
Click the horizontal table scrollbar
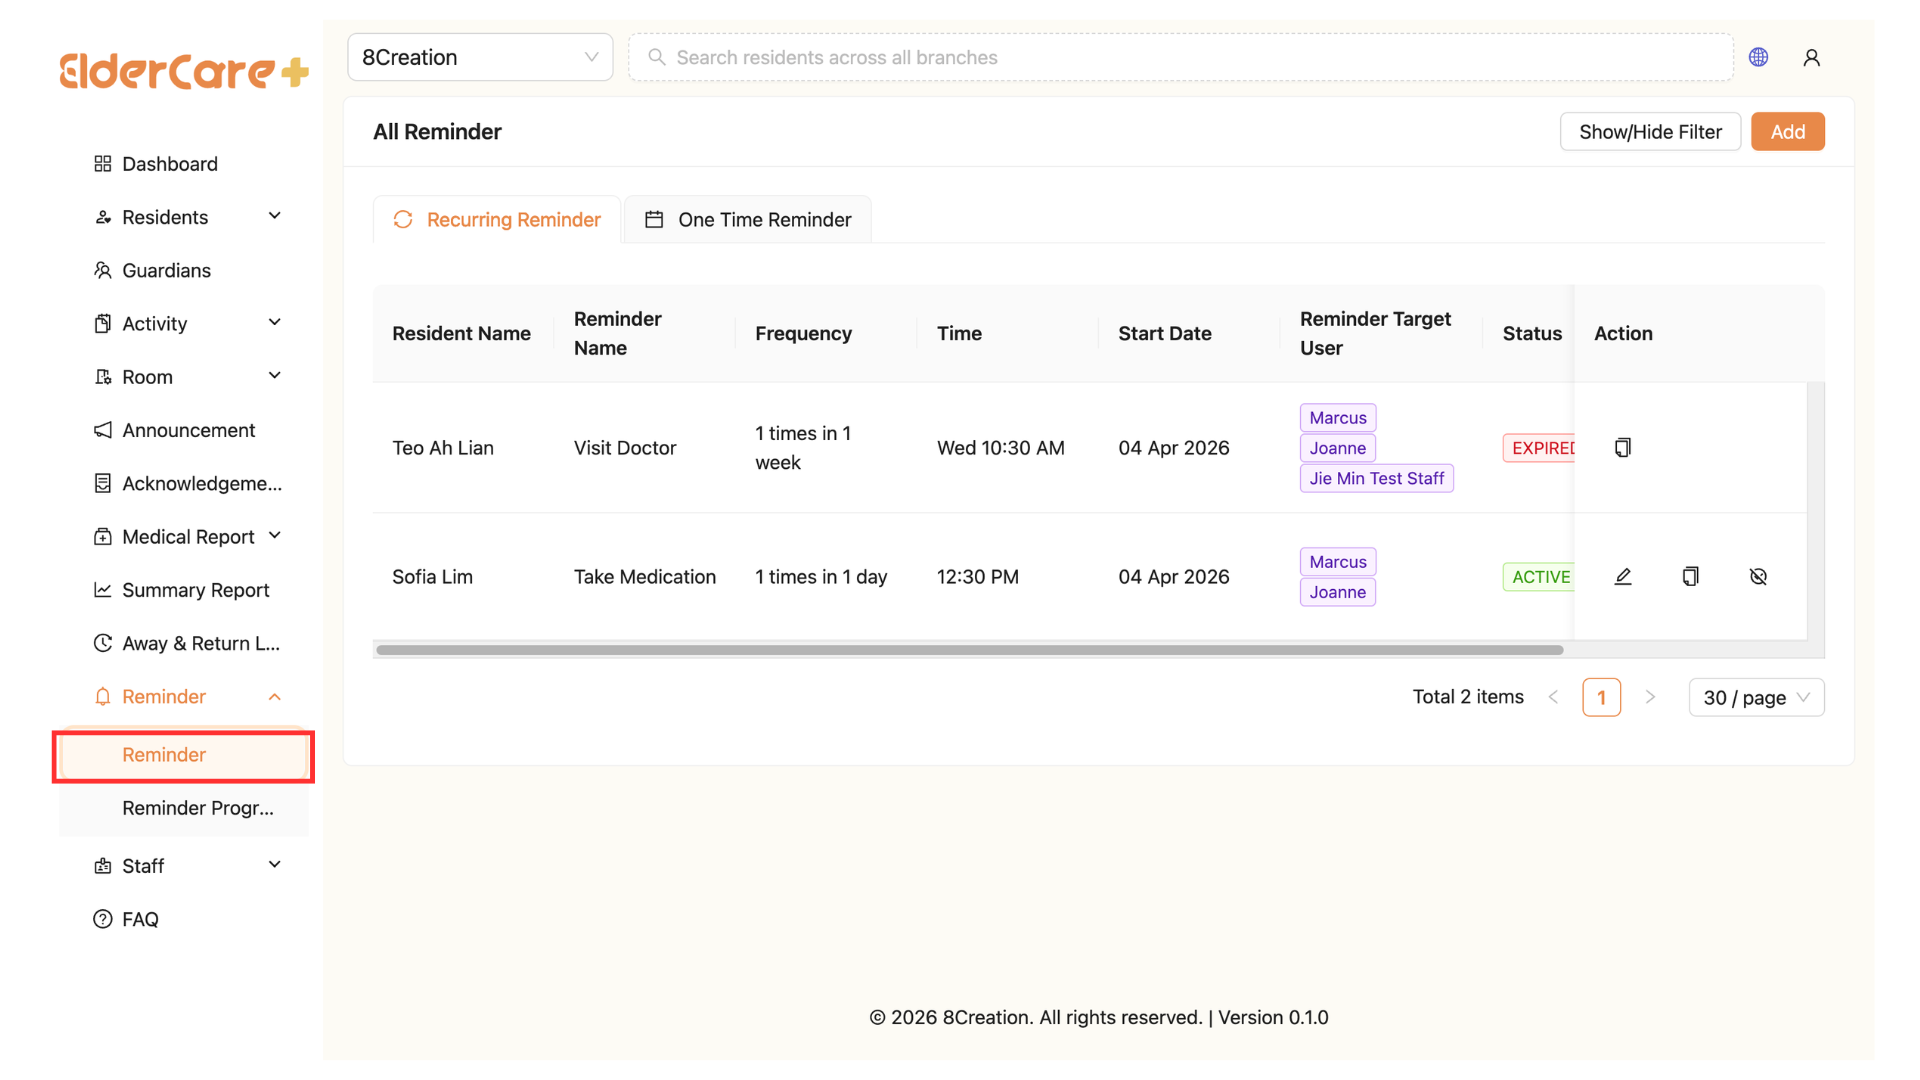pyautogui.click(x=969, y=650)
